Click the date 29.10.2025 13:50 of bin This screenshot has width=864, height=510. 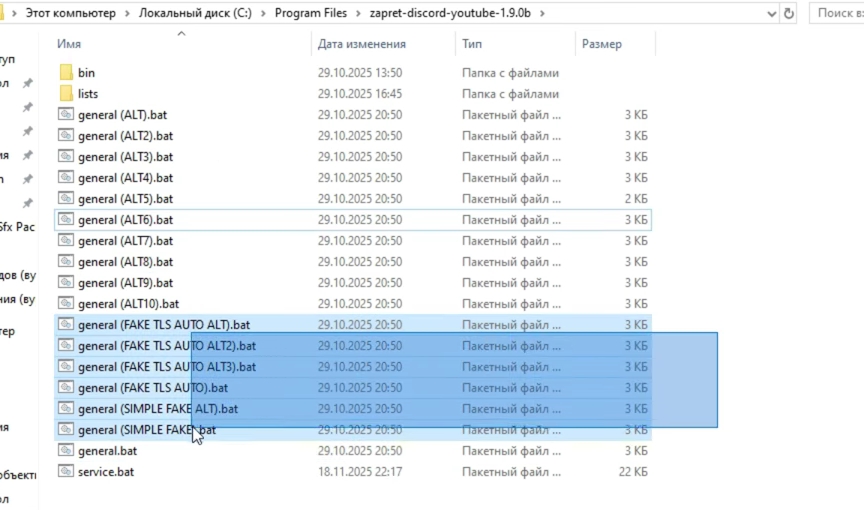coord(360,73)
